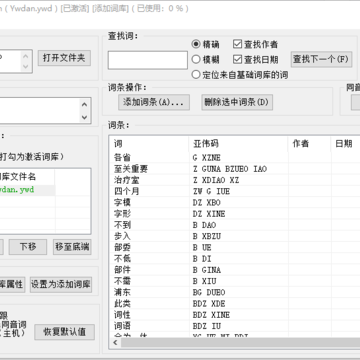Click the down spinner arrow beside 打开文件夹

26,66
